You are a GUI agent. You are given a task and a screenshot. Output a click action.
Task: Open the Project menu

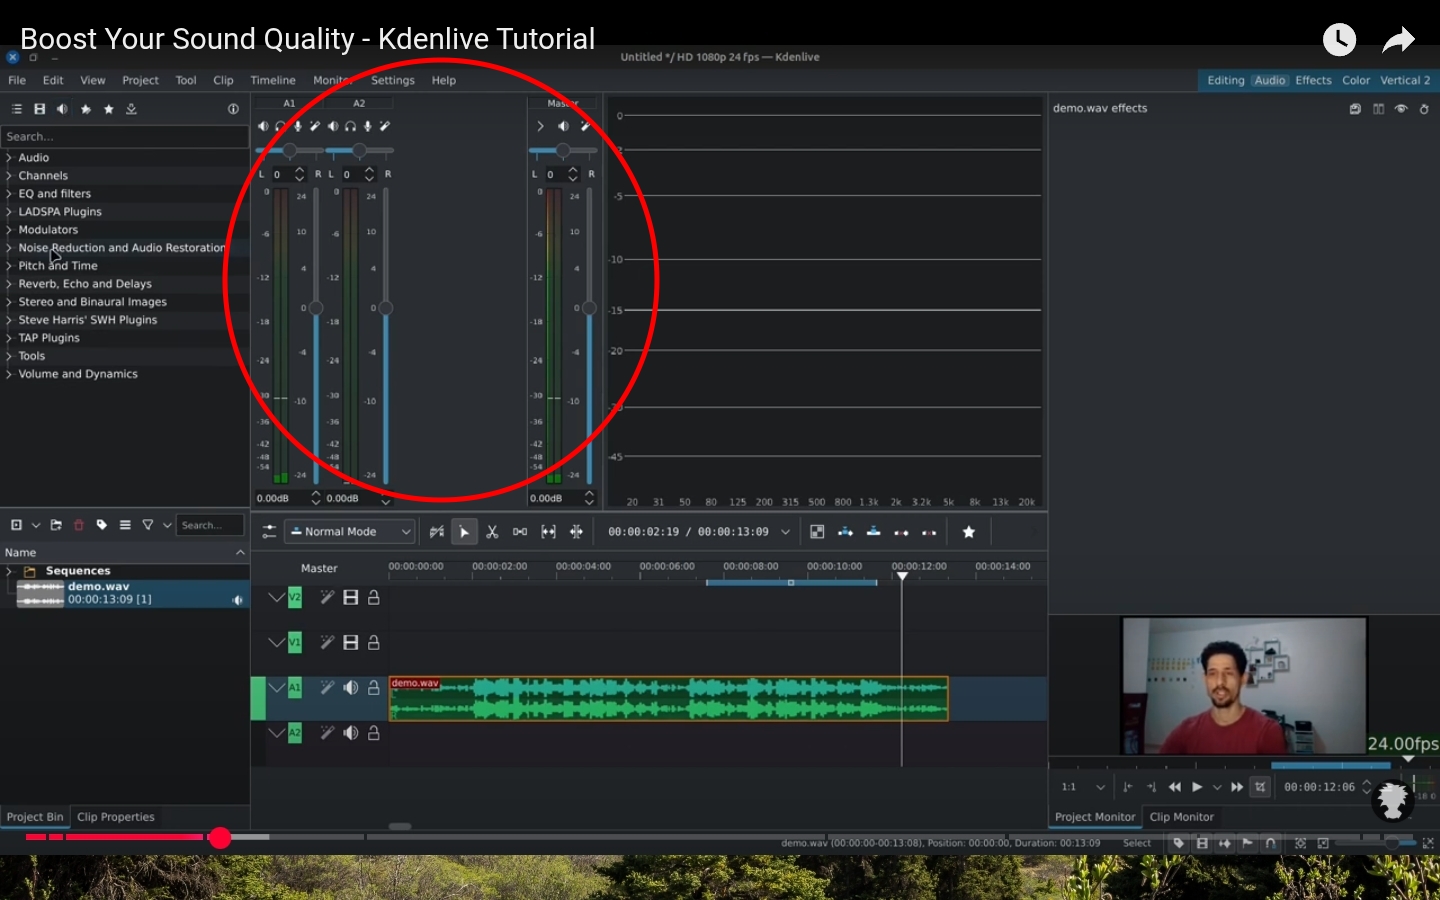coord(140,80)
